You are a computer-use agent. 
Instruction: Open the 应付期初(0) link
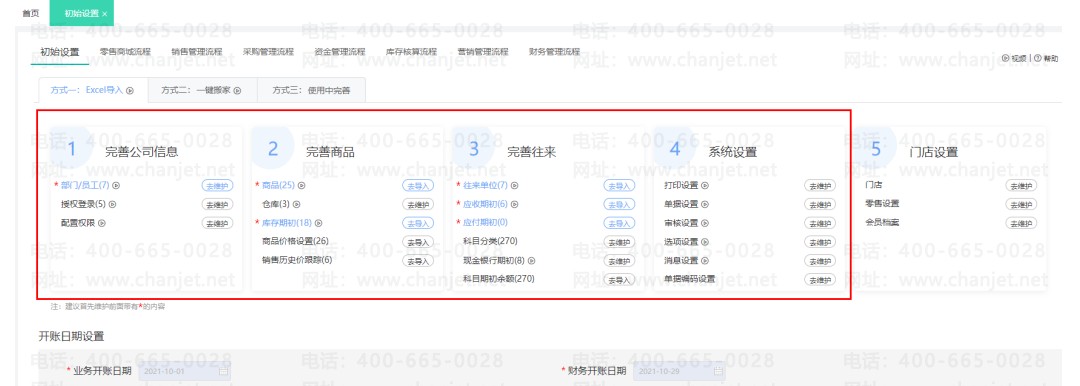coord(486,223)
